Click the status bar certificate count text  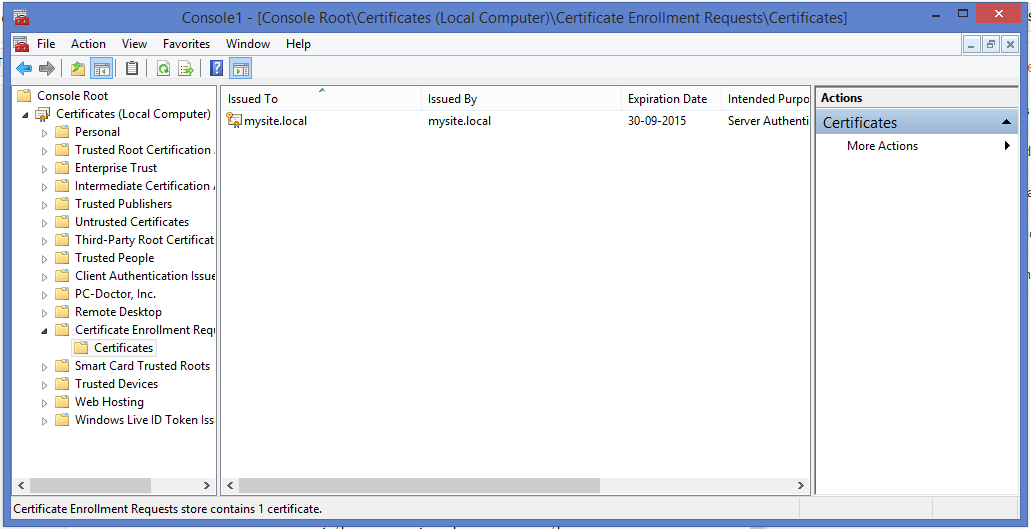168,509
